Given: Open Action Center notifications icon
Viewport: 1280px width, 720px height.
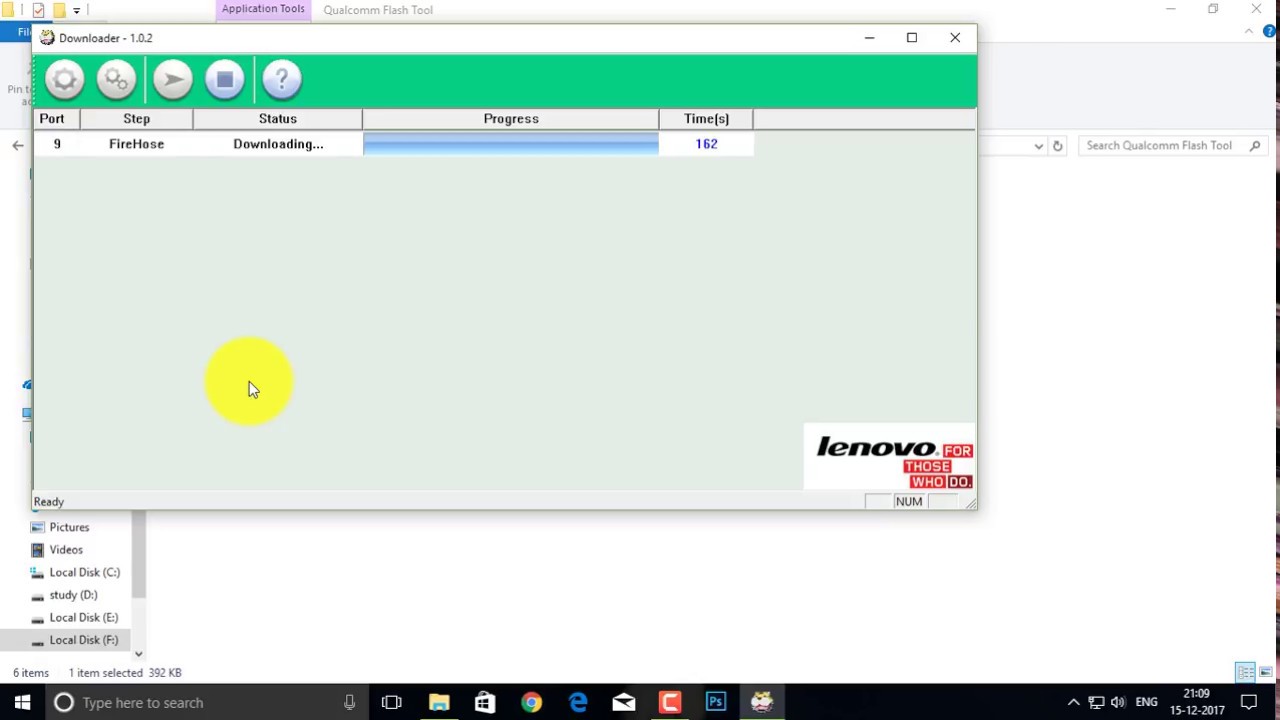Looking at the screenshot, I should click(1249, 703).
